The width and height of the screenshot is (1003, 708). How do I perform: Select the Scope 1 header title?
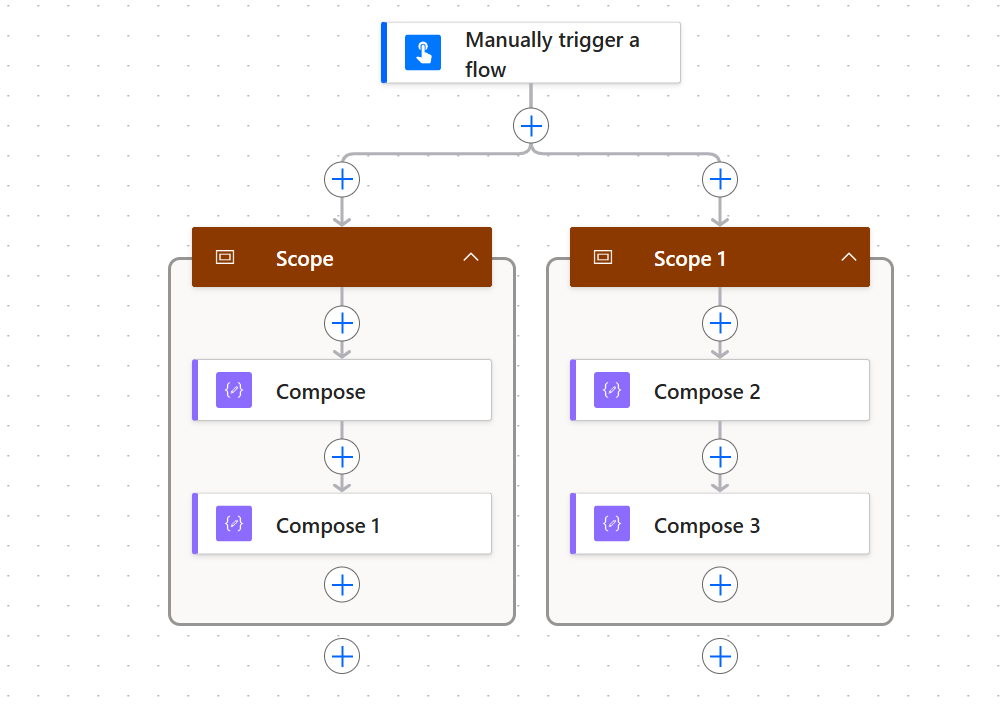coord(690,258)
